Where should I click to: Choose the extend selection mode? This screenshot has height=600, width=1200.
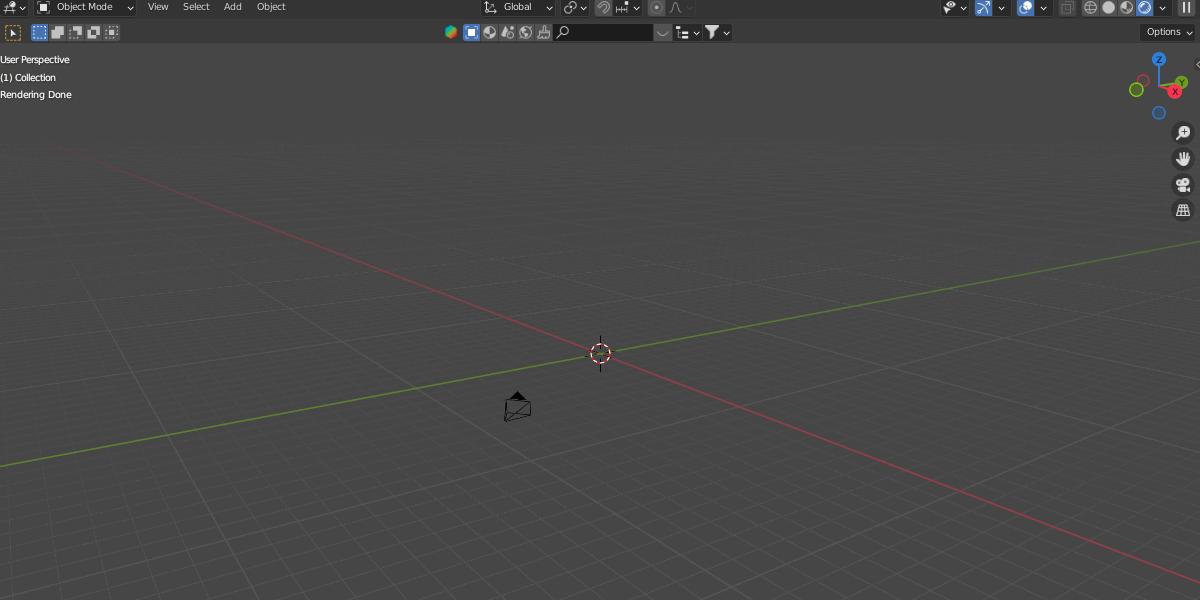point(58,32)
